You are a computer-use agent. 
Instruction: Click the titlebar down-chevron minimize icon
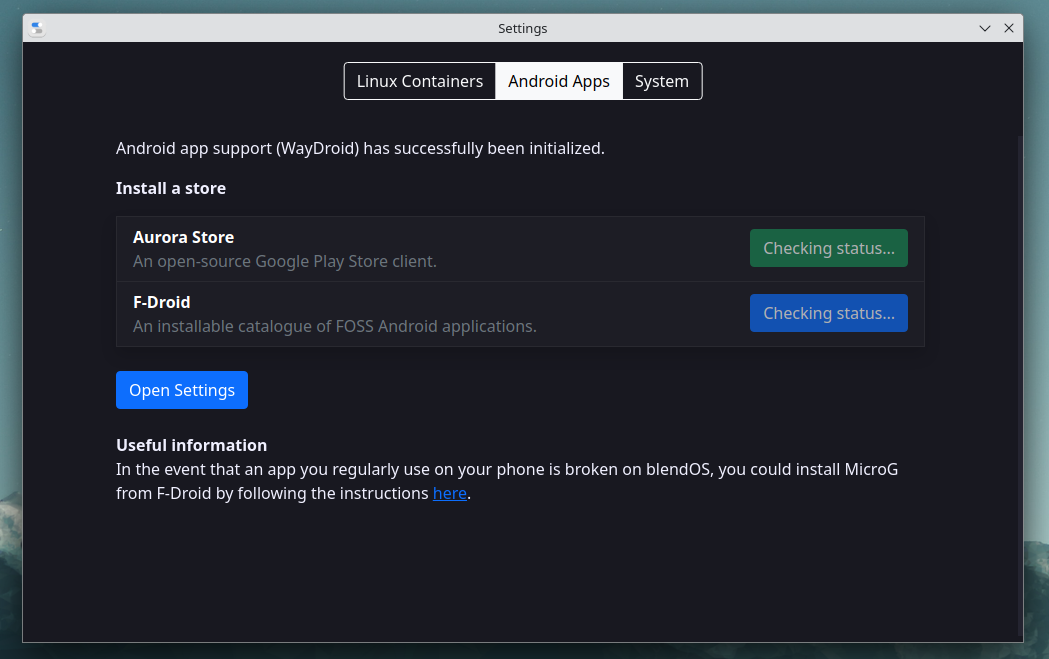pyautogui.click(x=985, y=28)
